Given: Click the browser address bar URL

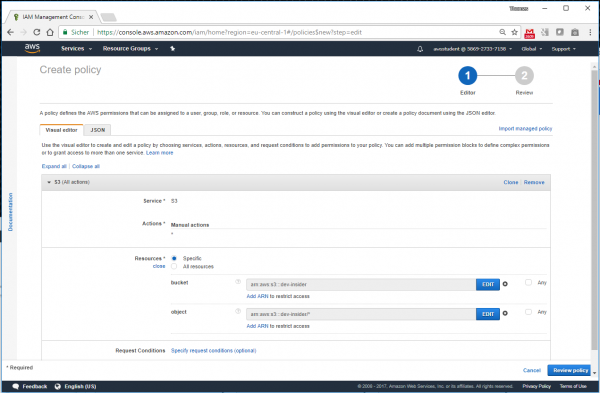Looking at the screenshot, I should pyautogui.click(x=230, y=32).
